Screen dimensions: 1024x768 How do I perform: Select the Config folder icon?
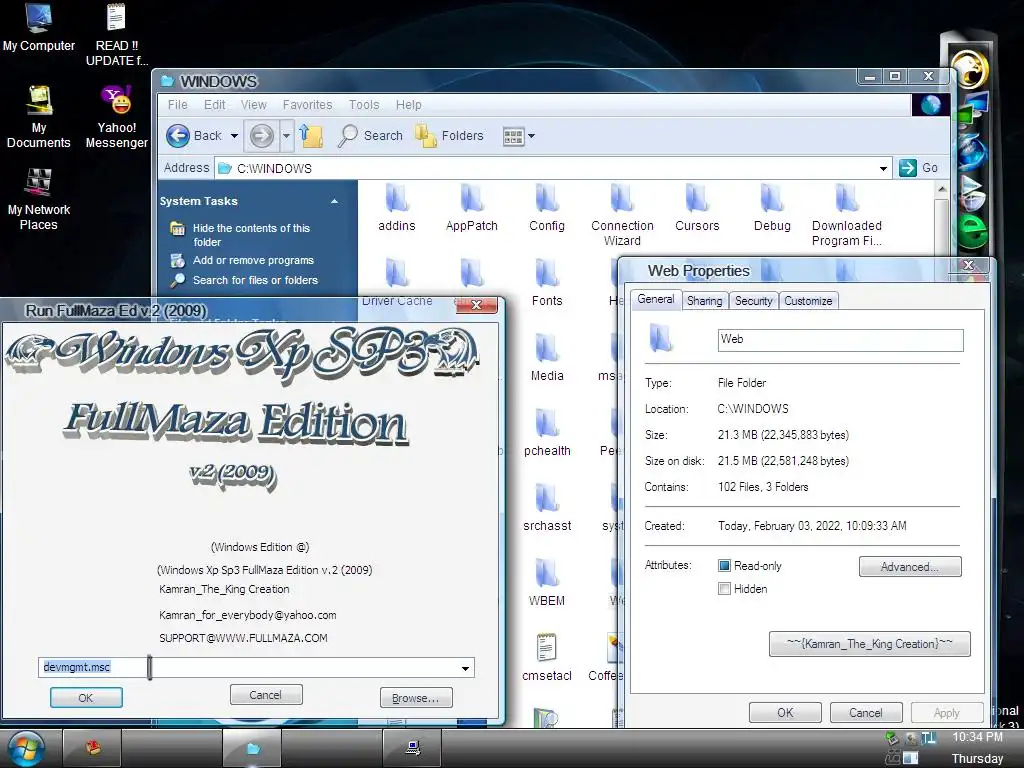coord(547,198)
